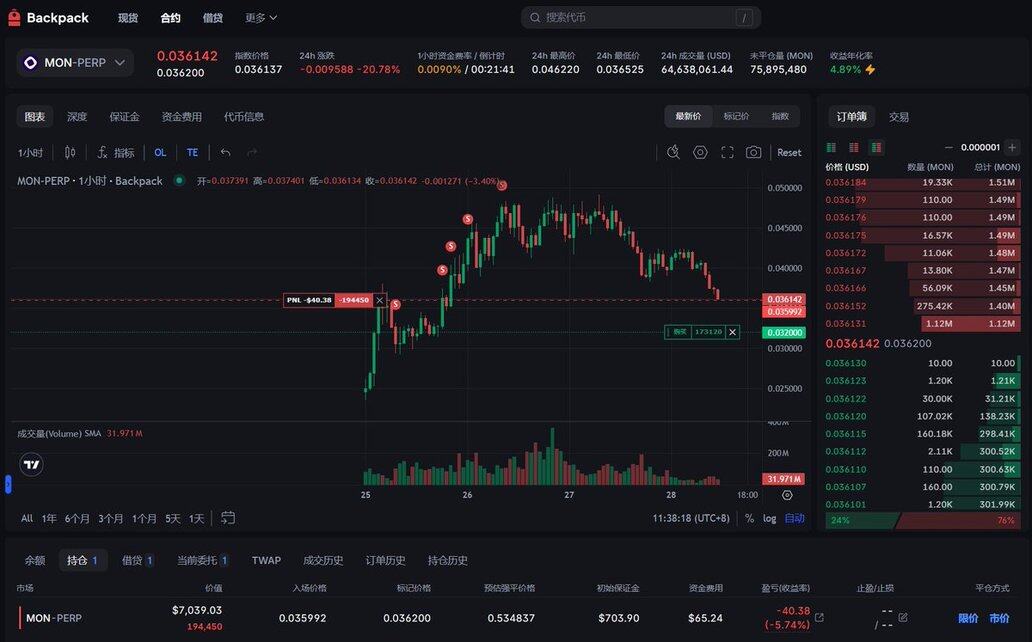The image size is (1032, 642).
Task: Open the candlestick chart style selector
Action: coord(70,152)
